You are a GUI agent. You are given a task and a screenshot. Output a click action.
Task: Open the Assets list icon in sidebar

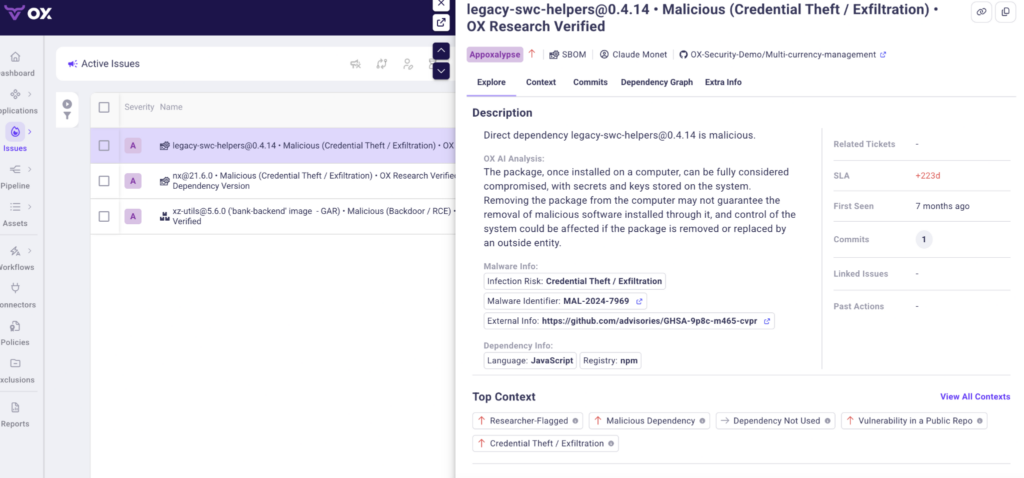point(15,207)
